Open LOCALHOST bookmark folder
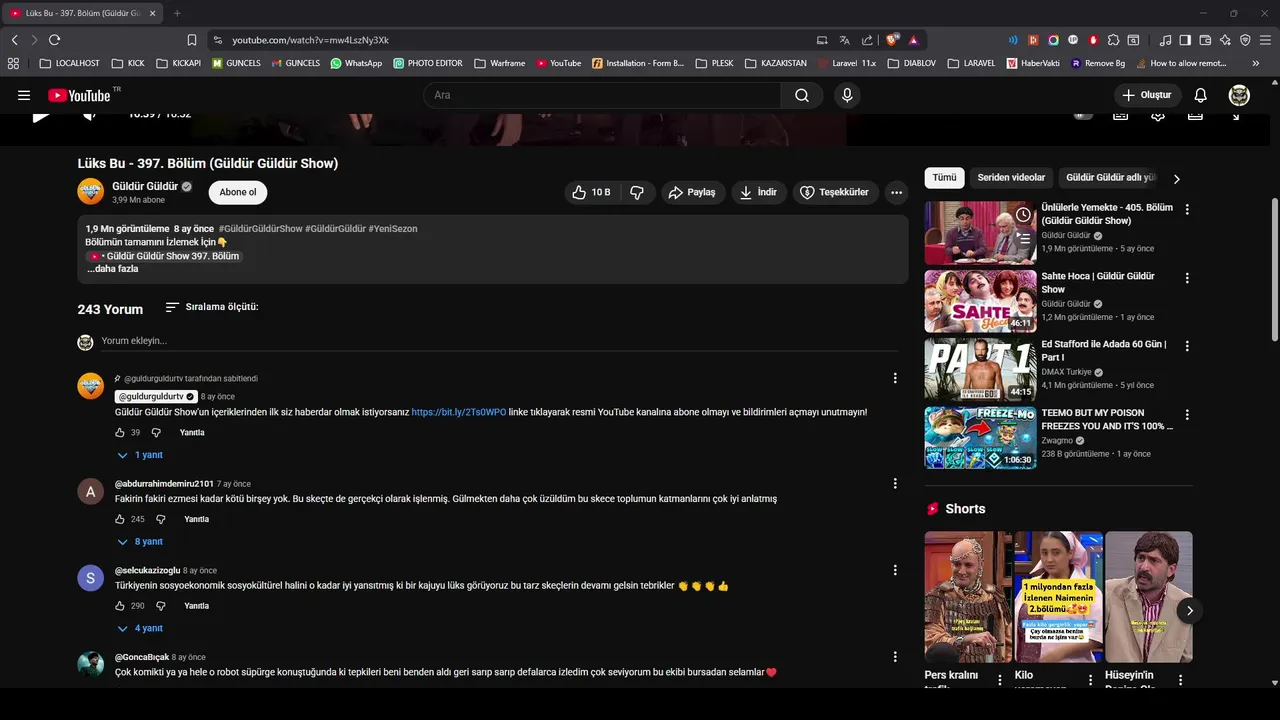The width and height of the screenshot is (1280, 720). coord(69,63)
